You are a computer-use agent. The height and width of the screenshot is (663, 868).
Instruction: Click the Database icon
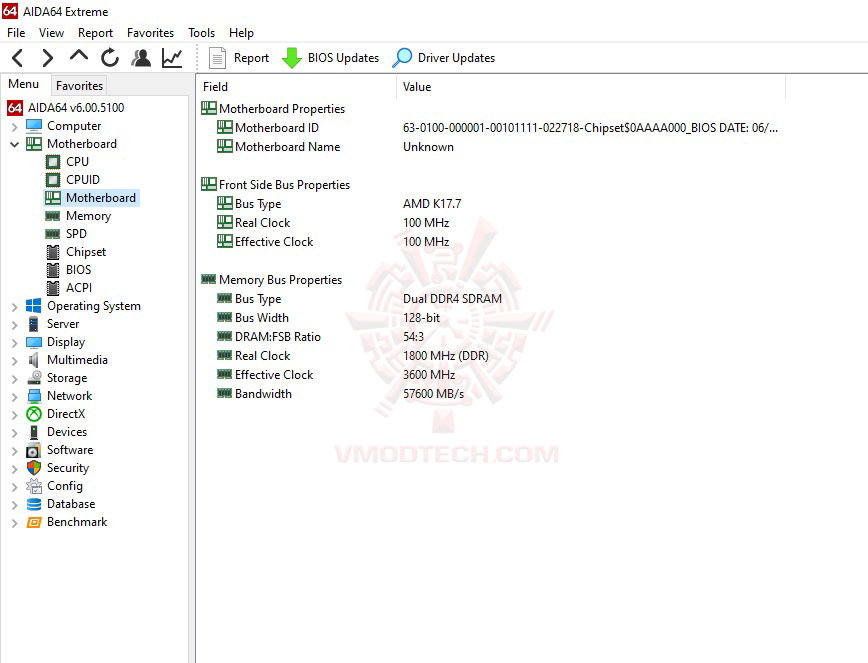[x=34, y=504]
